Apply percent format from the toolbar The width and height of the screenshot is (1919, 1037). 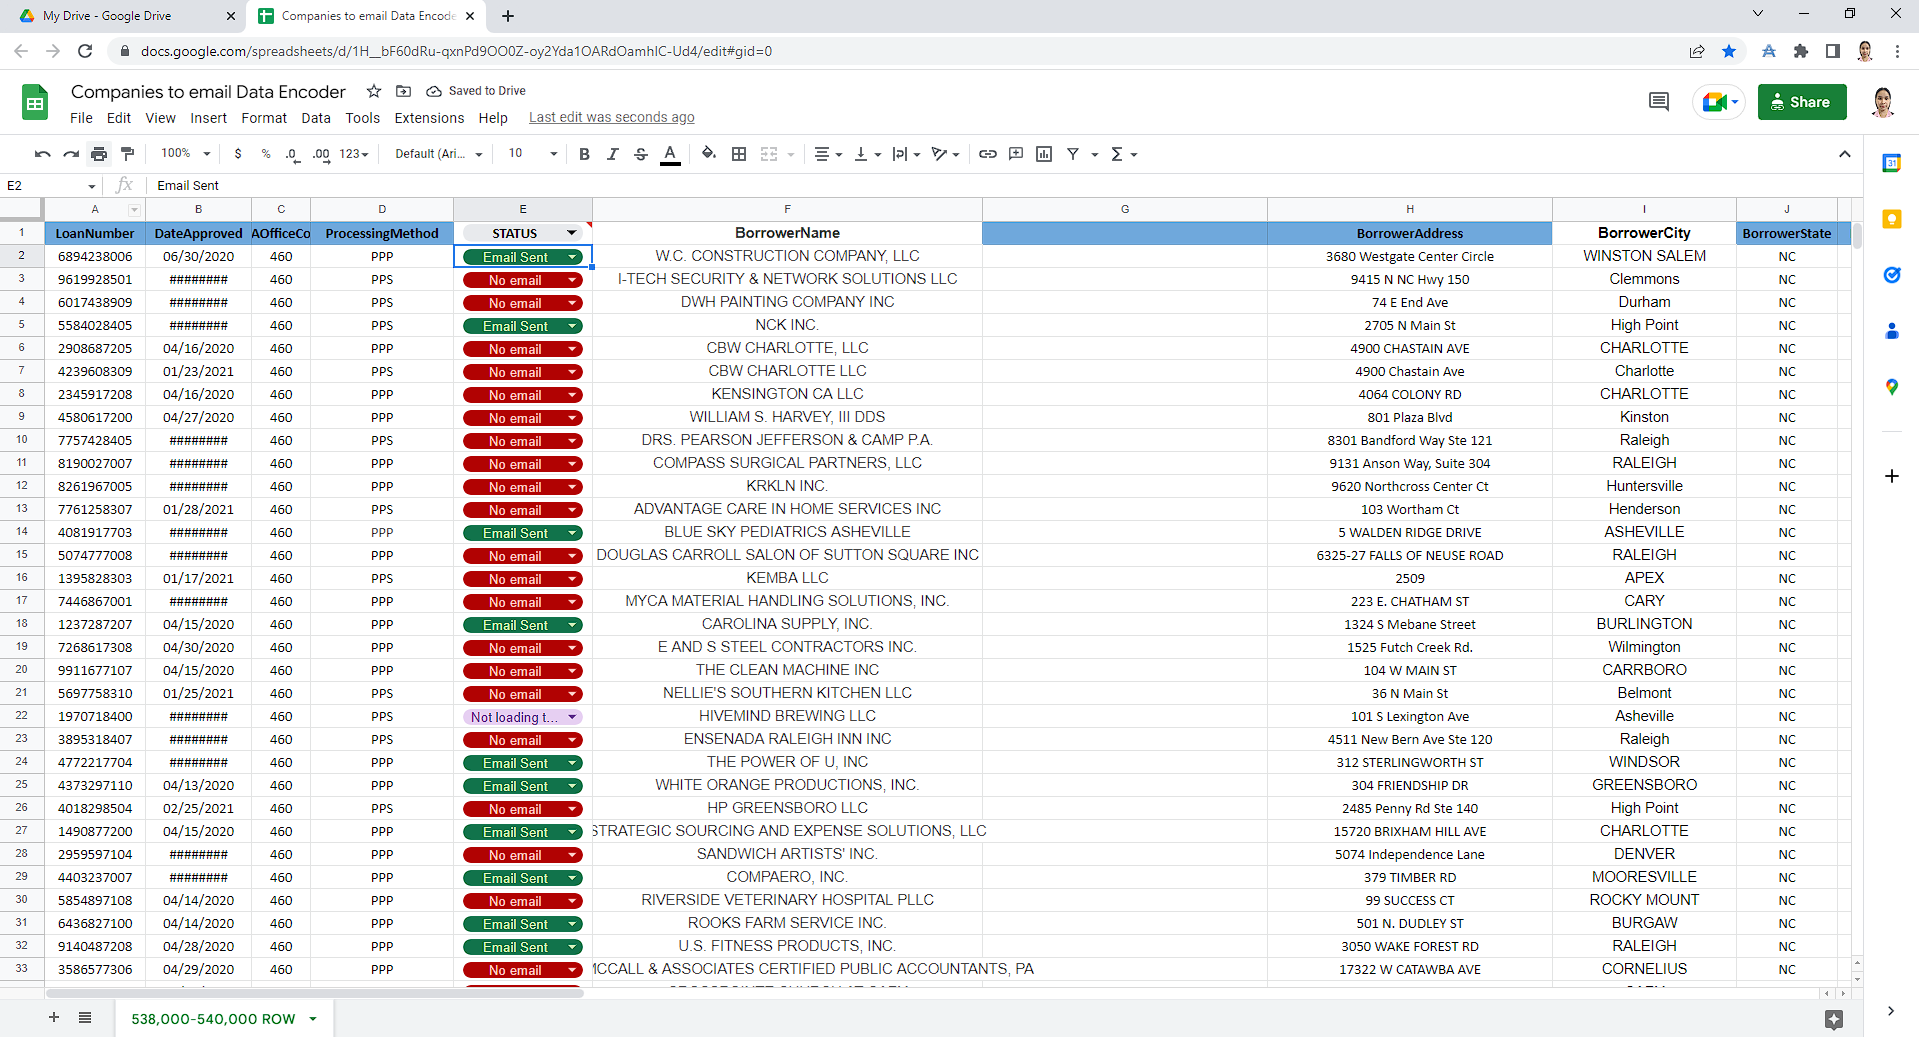click(265, 154)
